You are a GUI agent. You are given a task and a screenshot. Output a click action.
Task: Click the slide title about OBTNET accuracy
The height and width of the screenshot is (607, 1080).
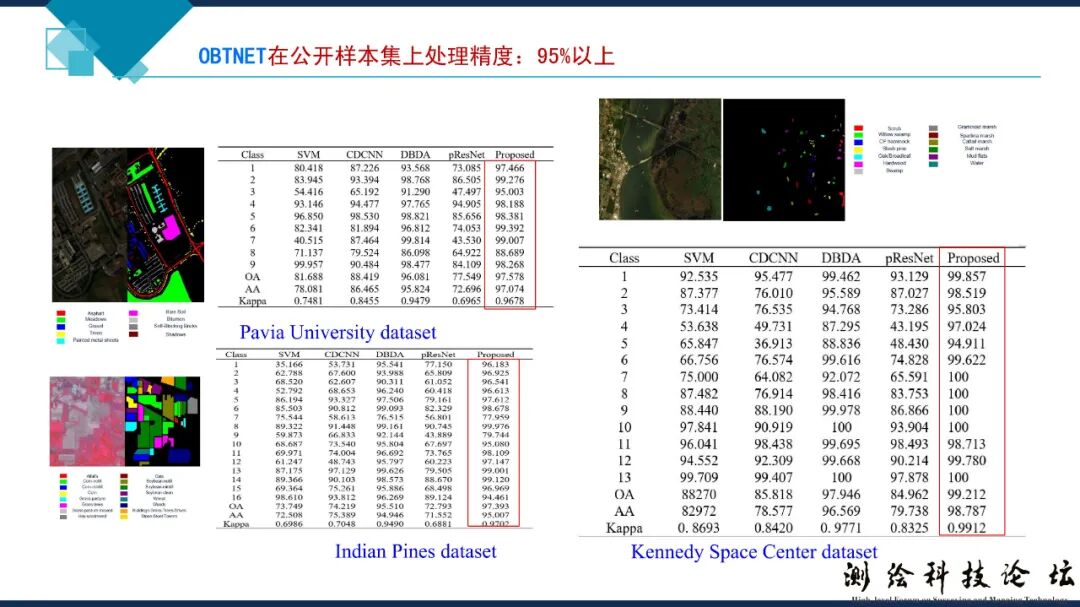coord(406,56)
